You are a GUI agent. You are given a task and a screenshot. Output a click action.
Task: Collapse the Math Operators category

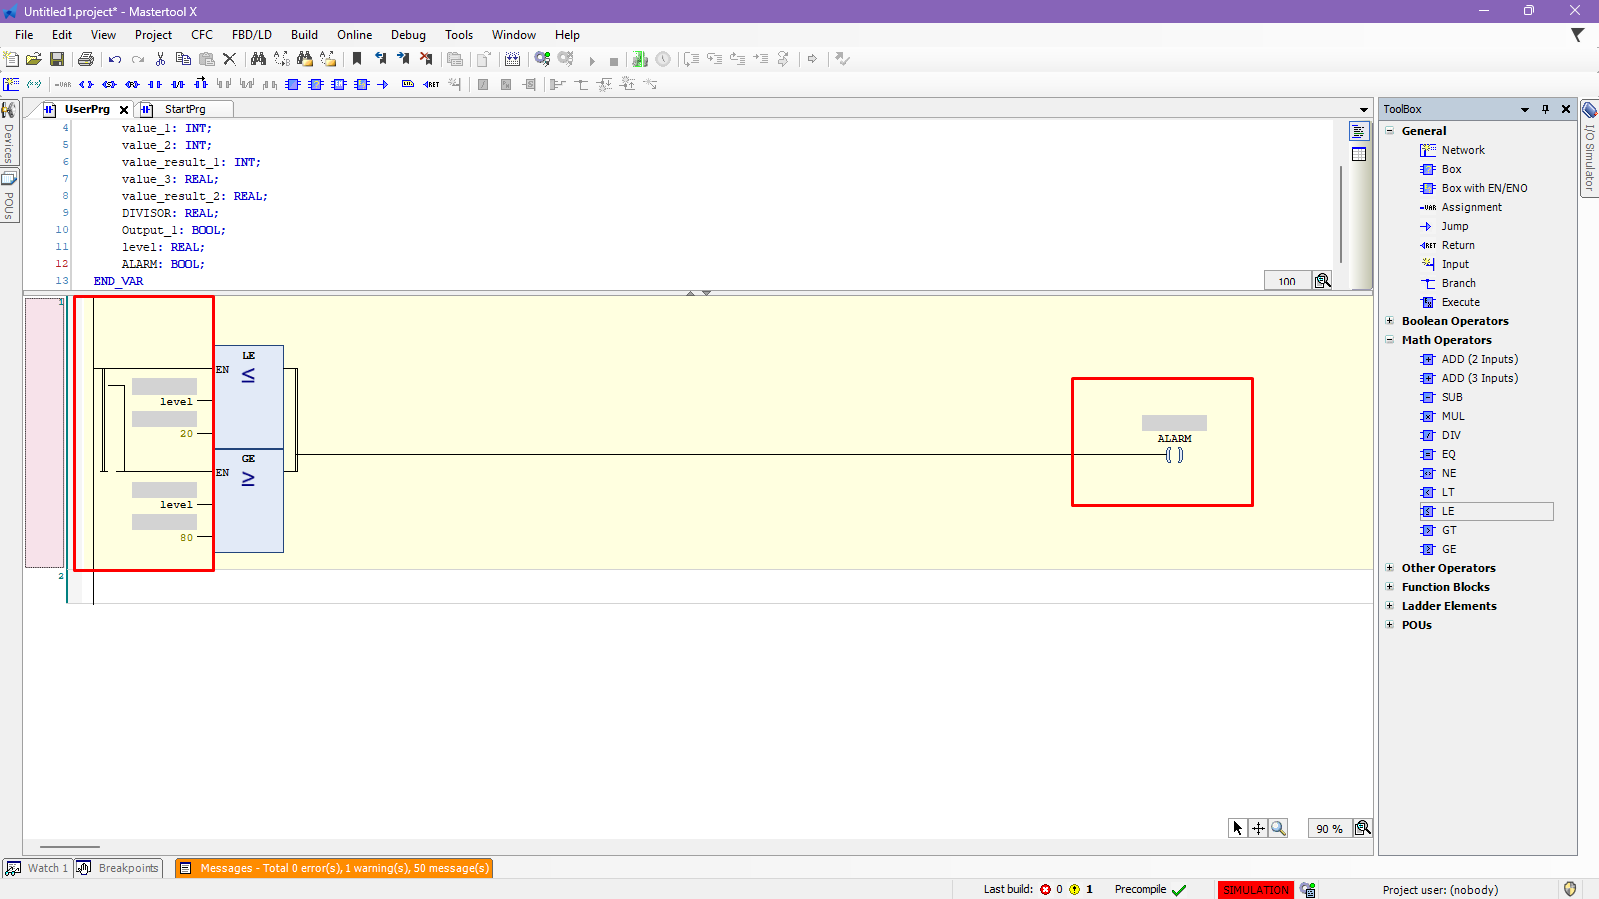[1389, 340]
